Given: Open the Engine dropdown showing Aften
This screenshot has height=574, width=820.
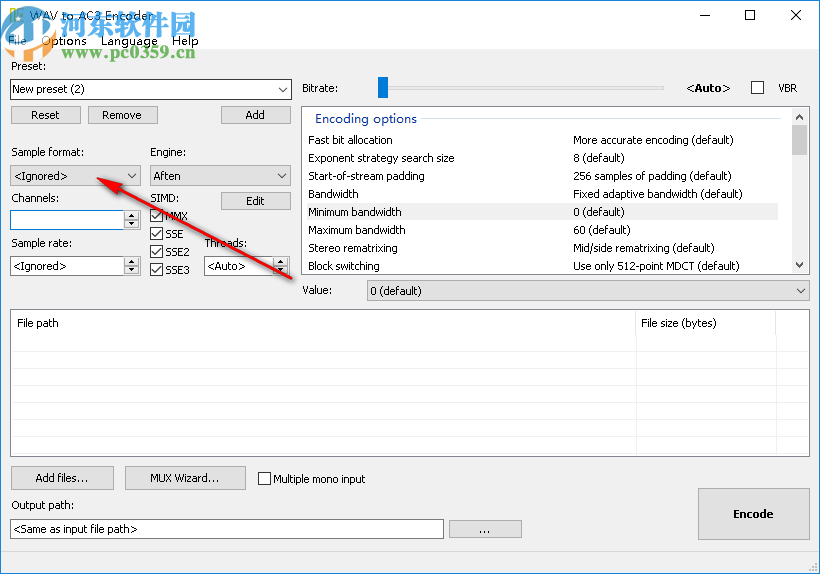Looking at the screenshot, I should click(220, 176).
